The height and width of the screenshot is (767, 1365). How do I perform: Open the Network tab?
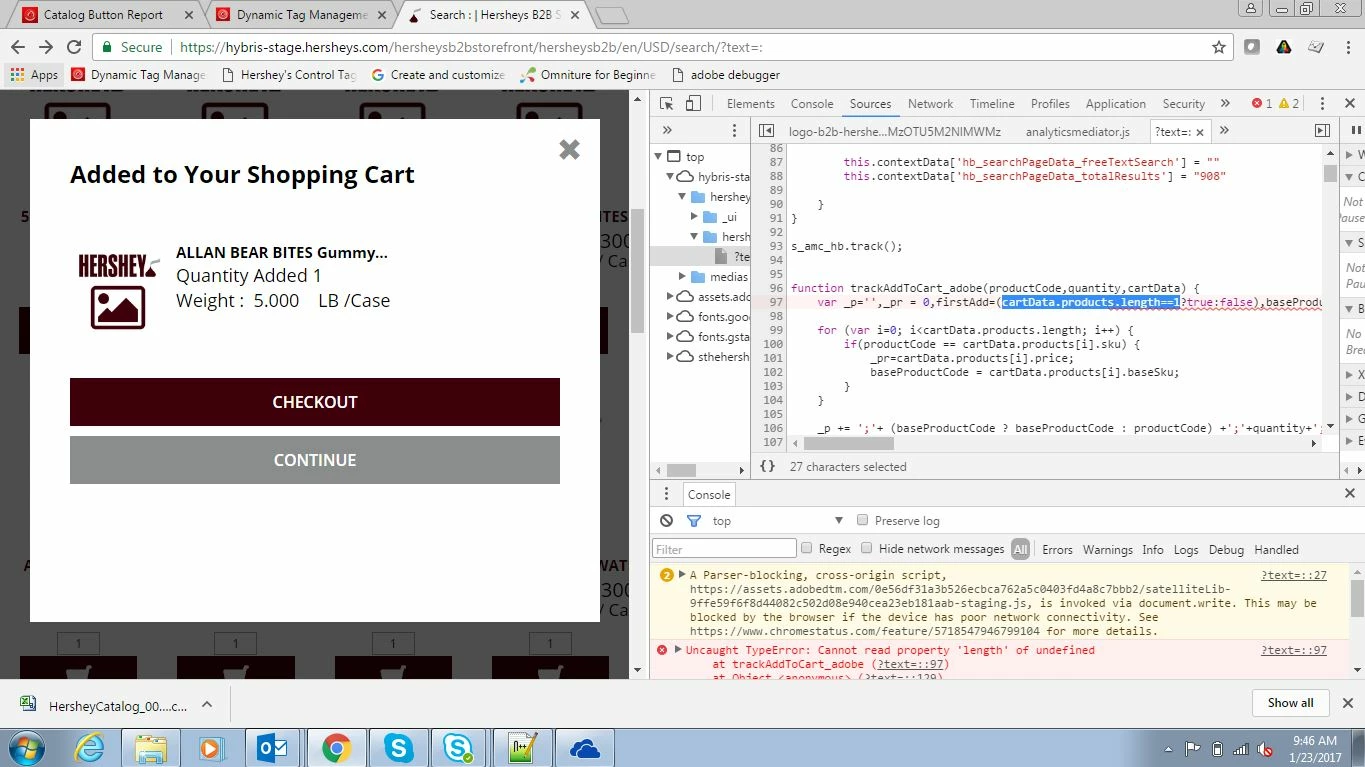pyautogui.click(x=930, y=104)
